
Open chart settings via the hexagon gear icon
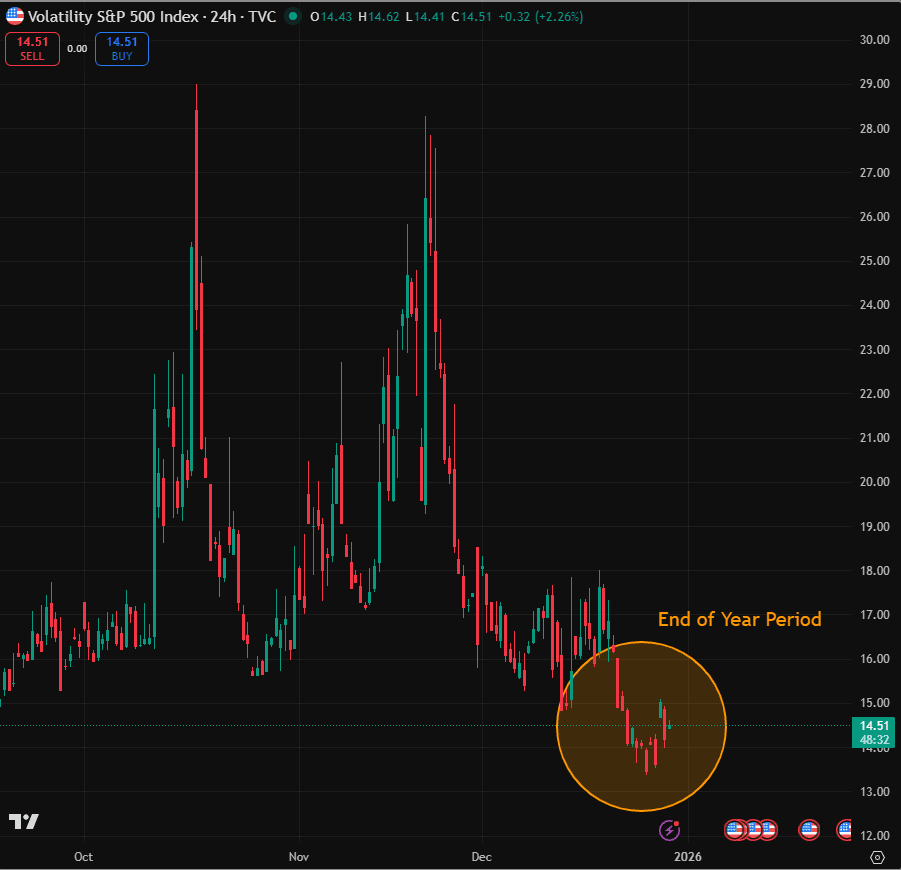click(877, 857)
